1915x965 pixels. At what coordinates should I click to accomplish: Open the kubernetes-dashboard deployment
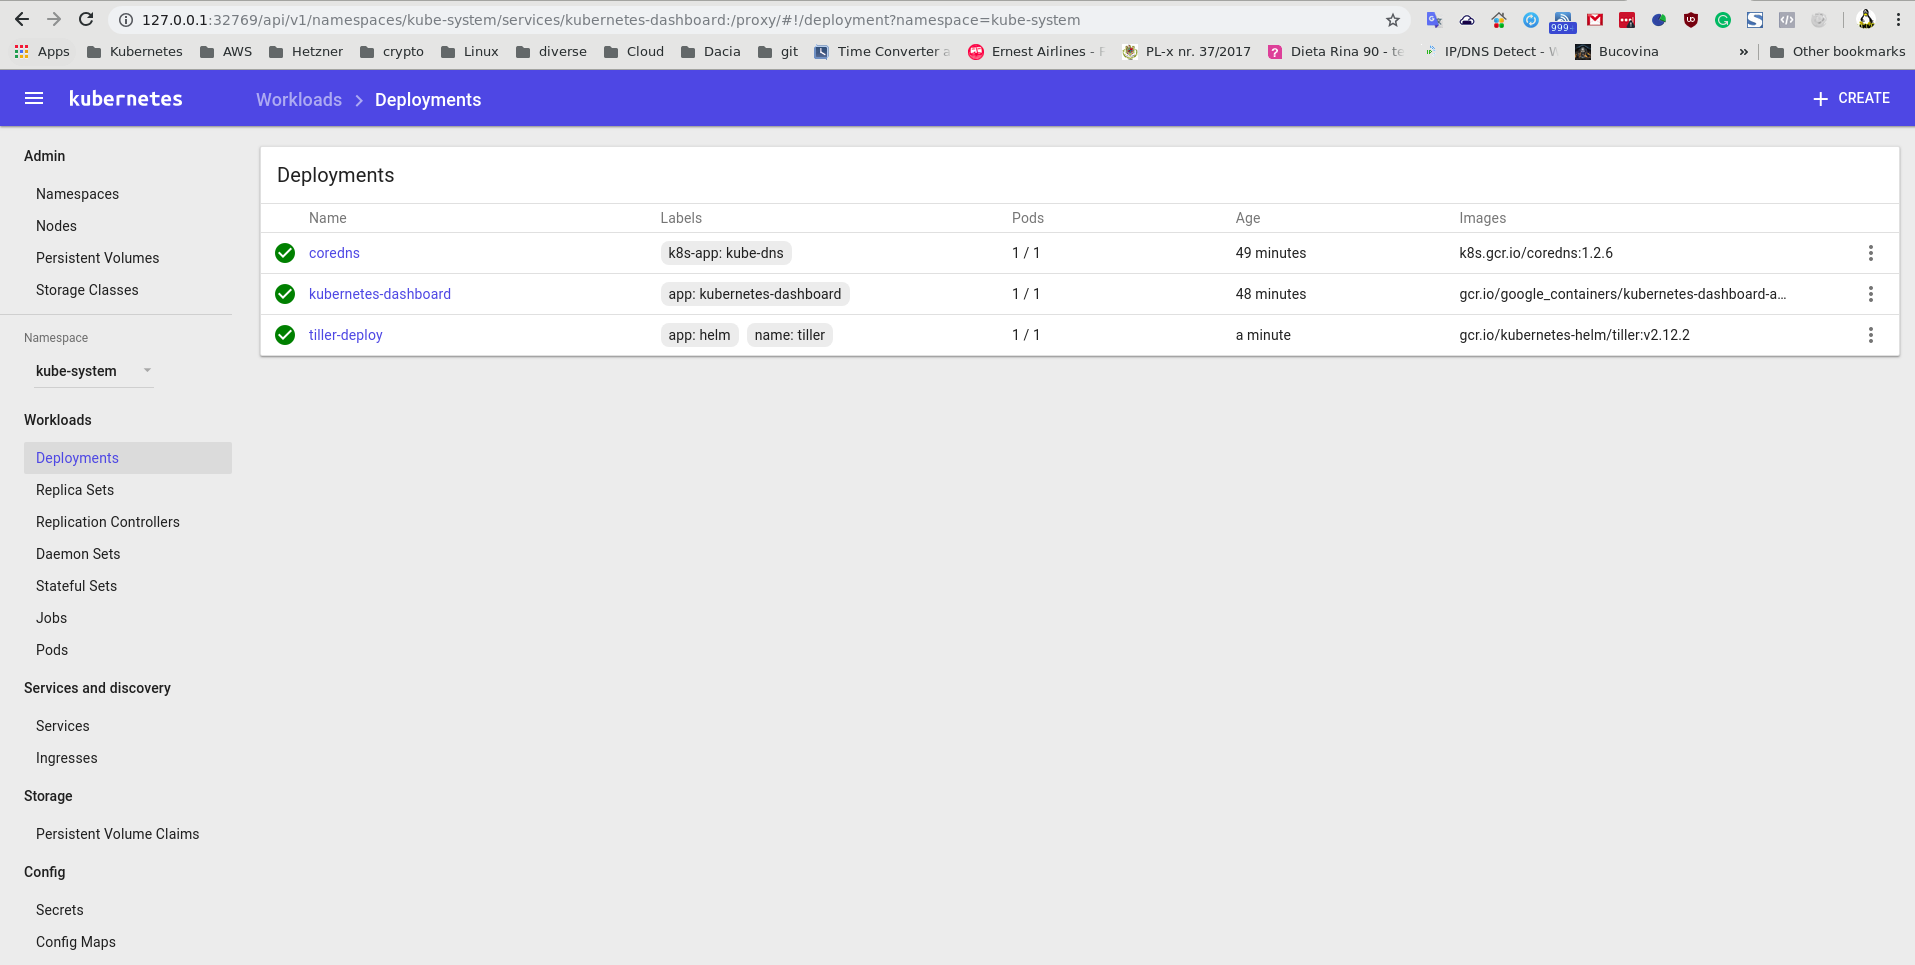tap(380, 294)
